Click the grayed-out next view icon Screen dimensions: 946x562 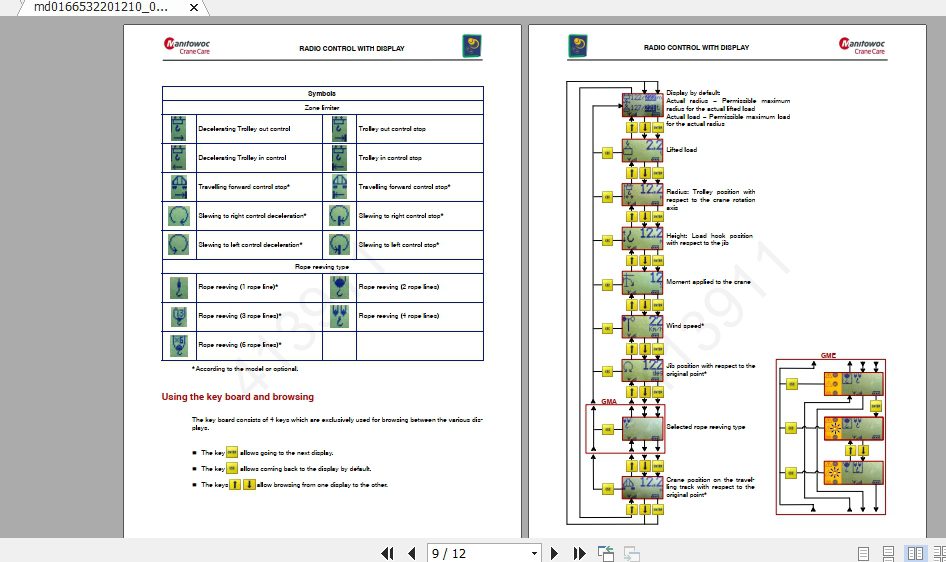(632, 553)
